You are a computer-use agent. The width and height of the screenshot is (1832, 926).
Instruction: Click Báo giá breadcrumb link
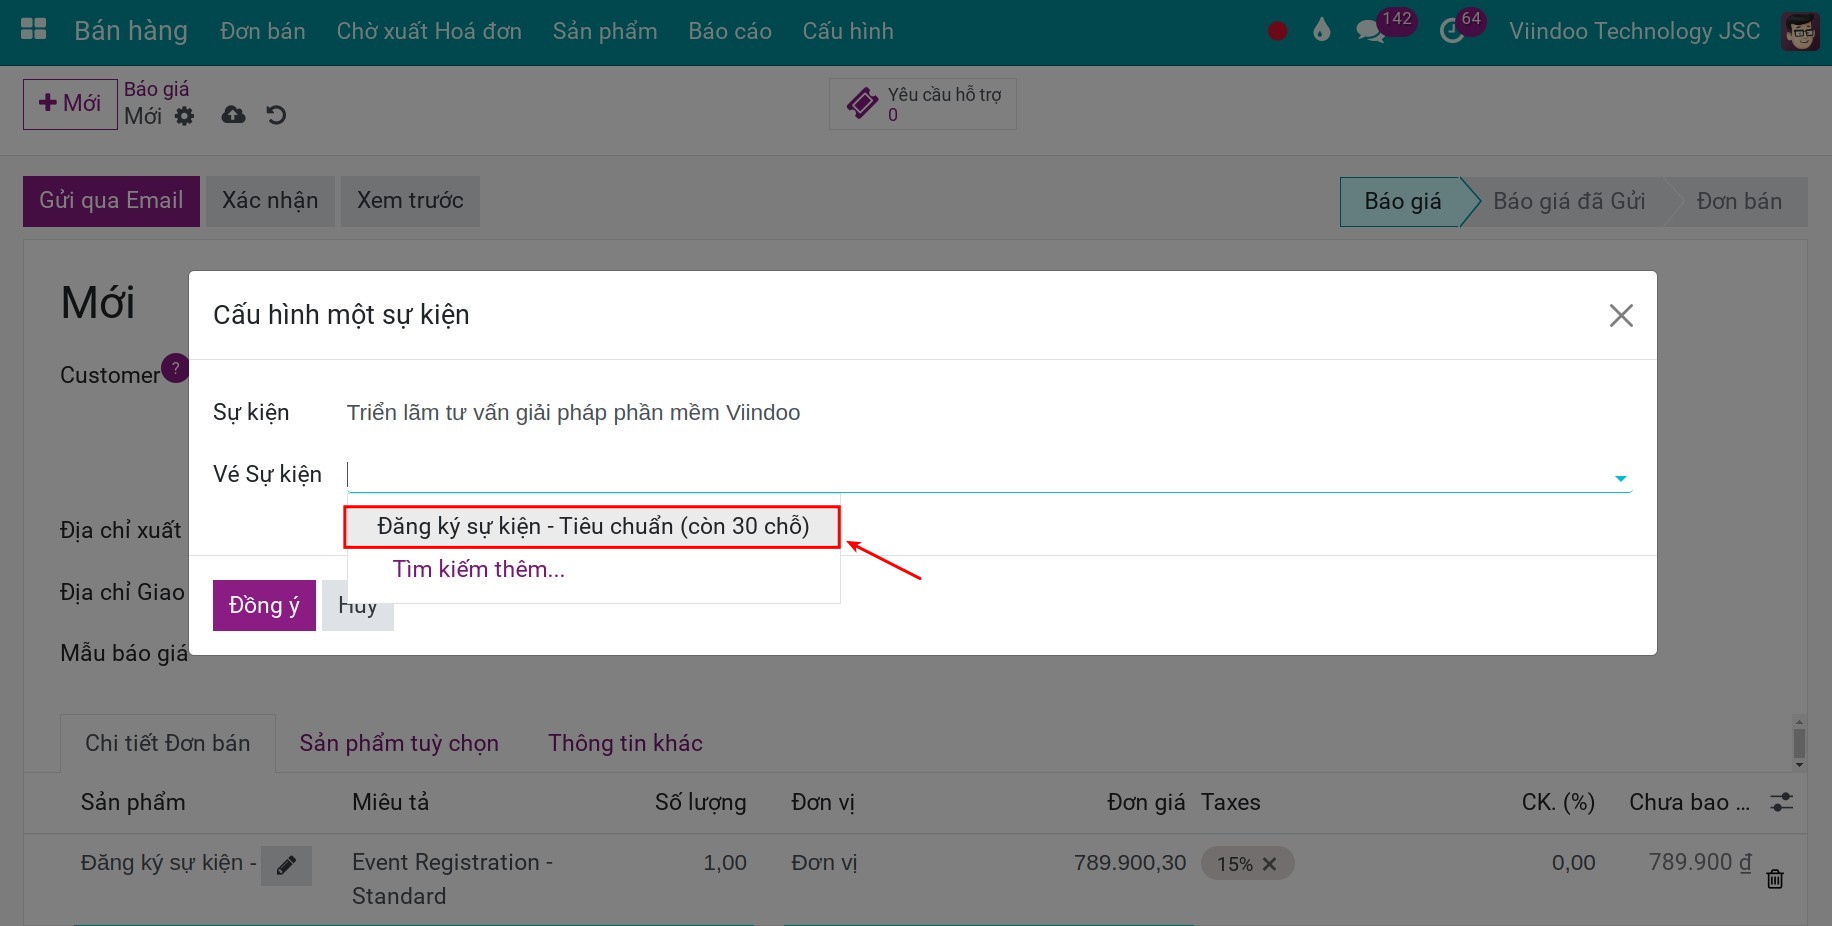click(156, 89)
